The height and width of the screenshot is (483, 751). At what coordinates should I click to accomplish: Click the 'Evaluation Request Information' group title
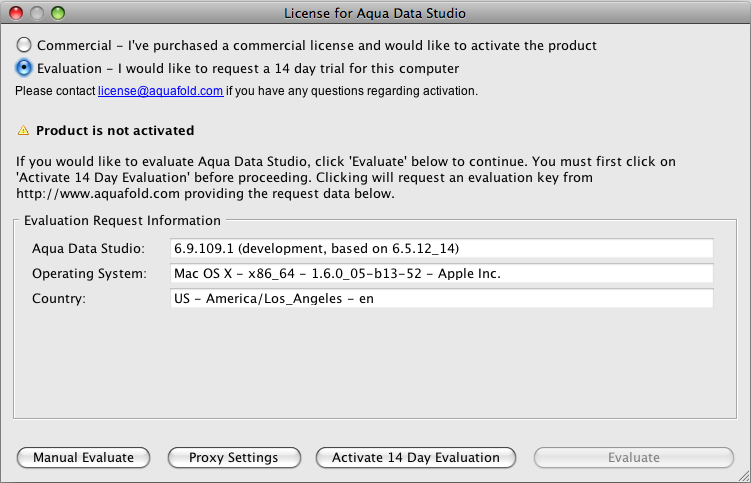(122, 220)
